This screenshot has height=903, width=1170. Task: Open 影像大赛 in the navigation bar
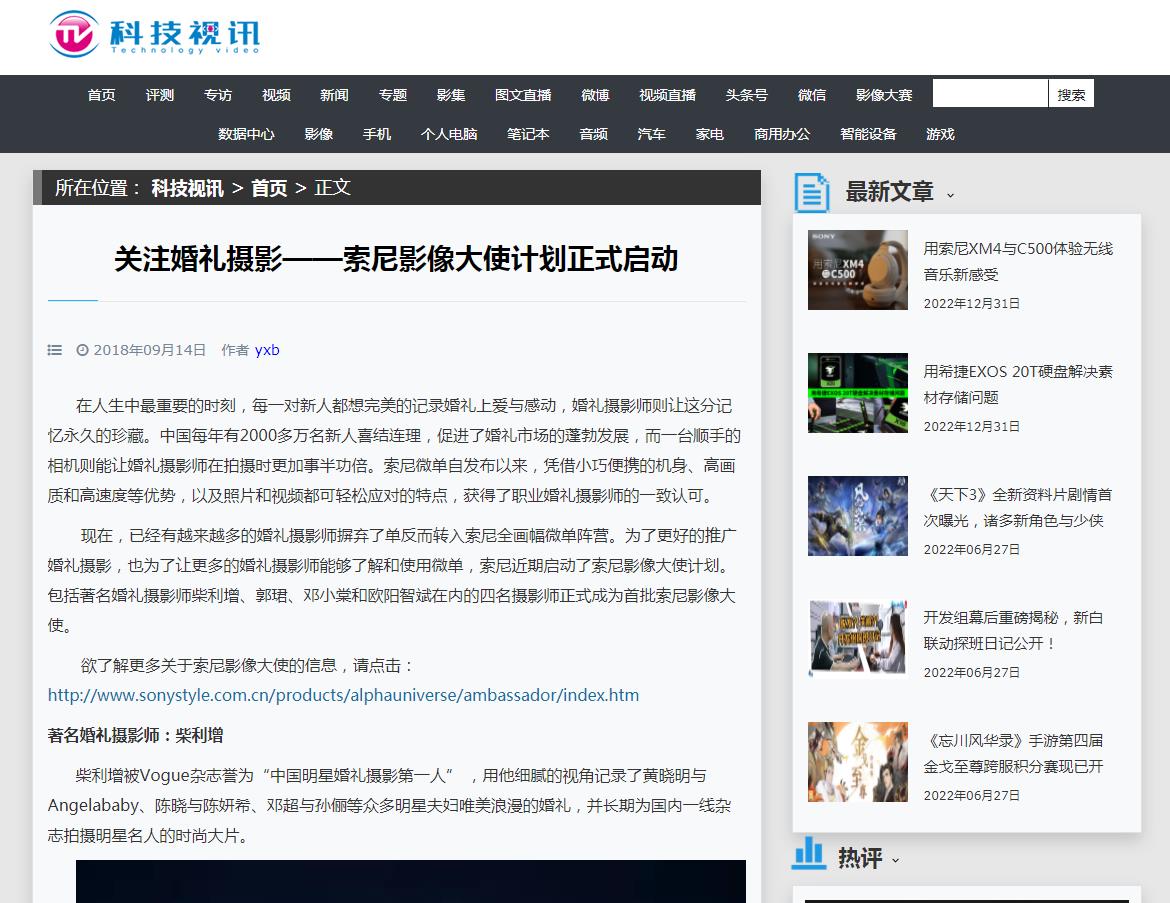(884, 95)
